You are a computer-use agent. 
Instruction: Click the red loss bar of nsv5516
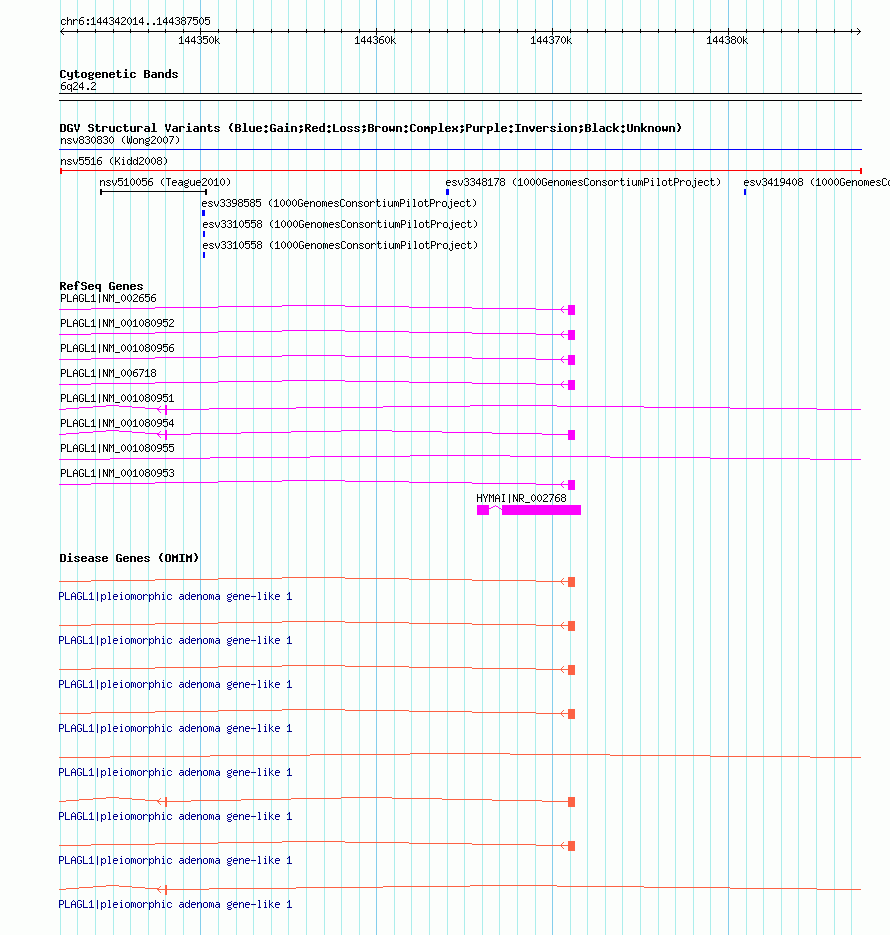point(460,171)
